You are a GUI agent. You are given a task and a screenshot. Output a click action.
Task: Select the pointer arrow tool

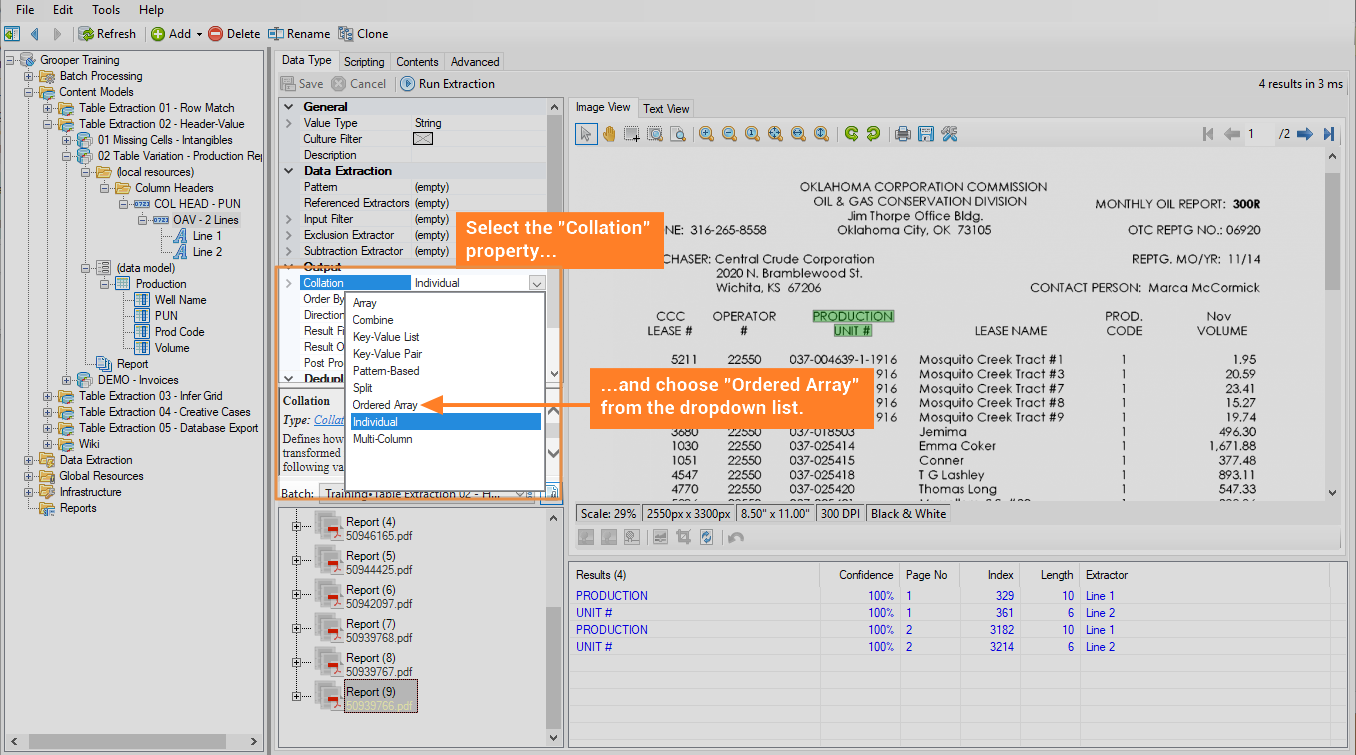(x=586, y=134)
